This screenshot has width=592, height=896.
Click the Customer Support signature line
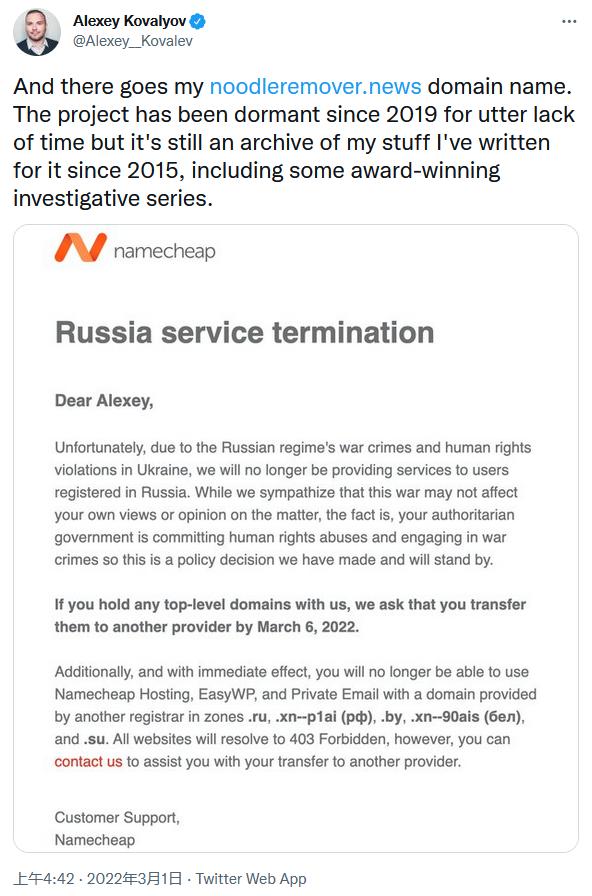(117, 818)
